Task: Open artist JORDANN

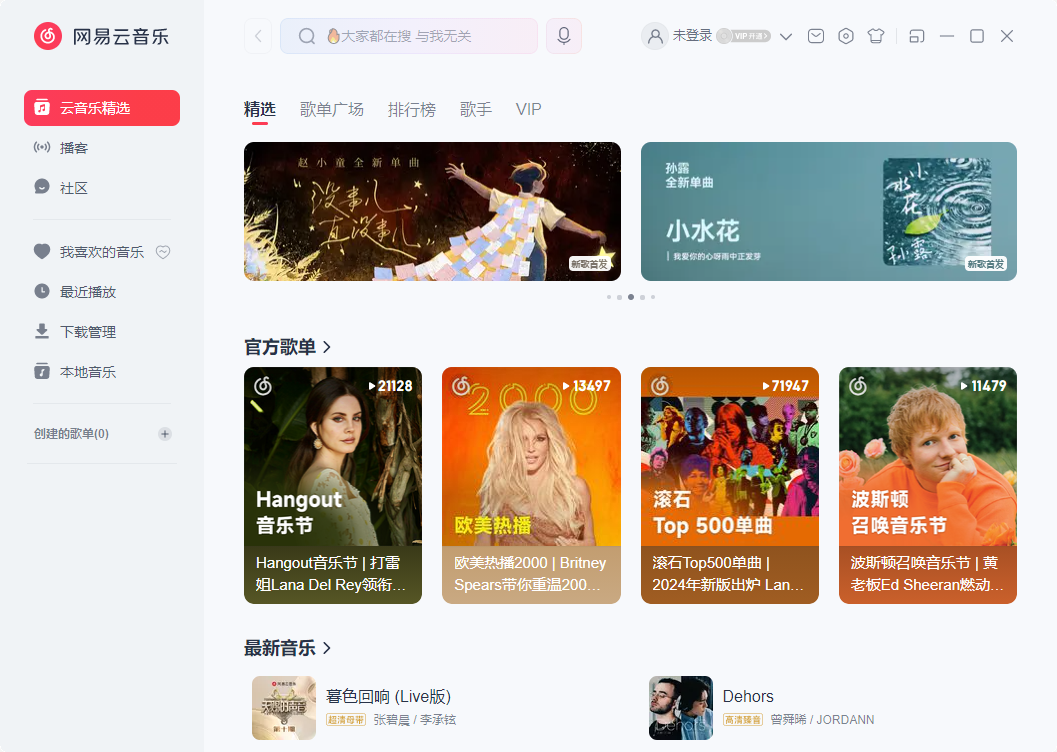Action: point(845,720)
